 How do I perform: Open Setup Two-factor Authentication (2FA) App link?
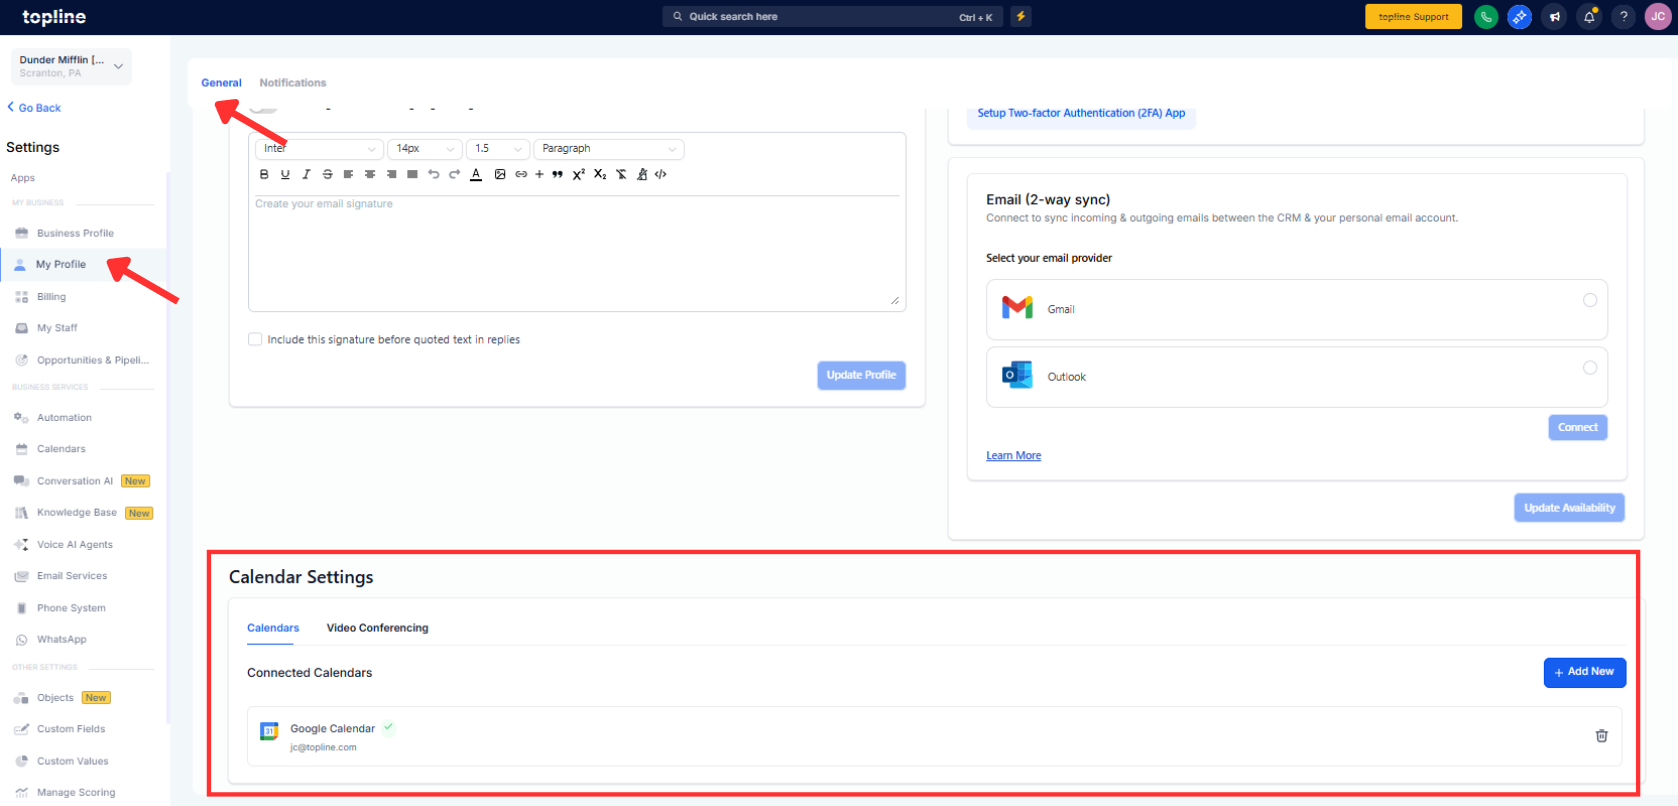(x=1081, y=113)
